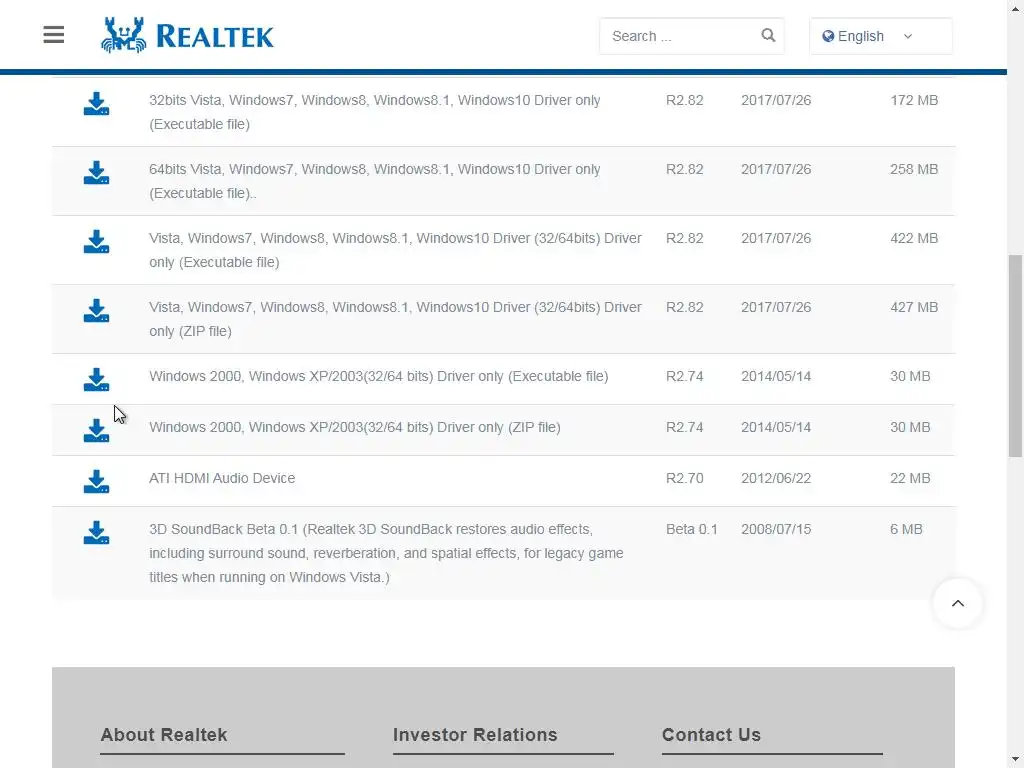This screenshot has width=1024, height=768.
Task: Click the (32/64bits) Executable file description text
Action: 395,250
